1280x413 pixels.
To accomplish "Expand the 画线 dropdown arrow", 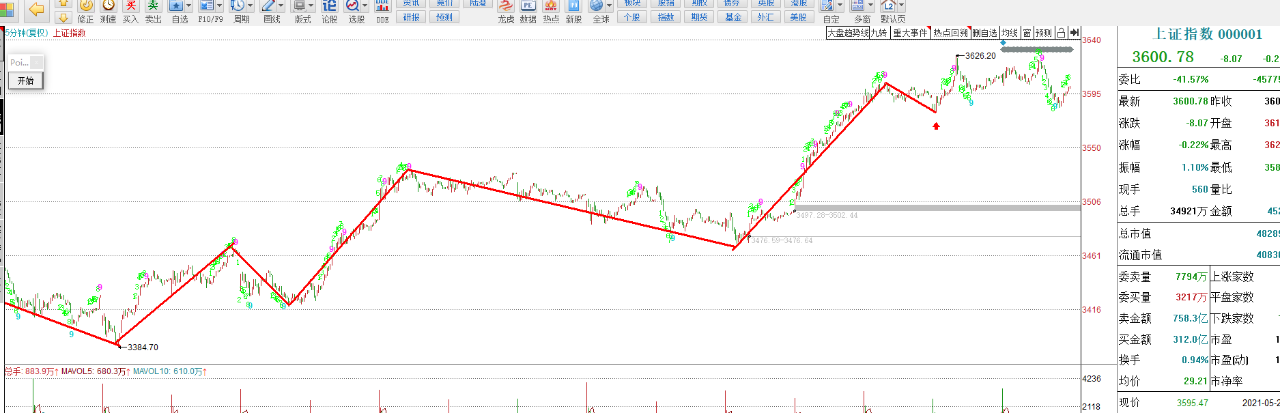I will (x=281, y=5).
